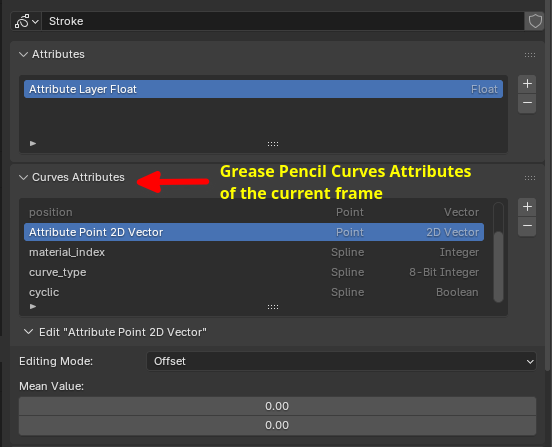Click the Attributes panel drag-handle dots

click(x=529, y=55)
